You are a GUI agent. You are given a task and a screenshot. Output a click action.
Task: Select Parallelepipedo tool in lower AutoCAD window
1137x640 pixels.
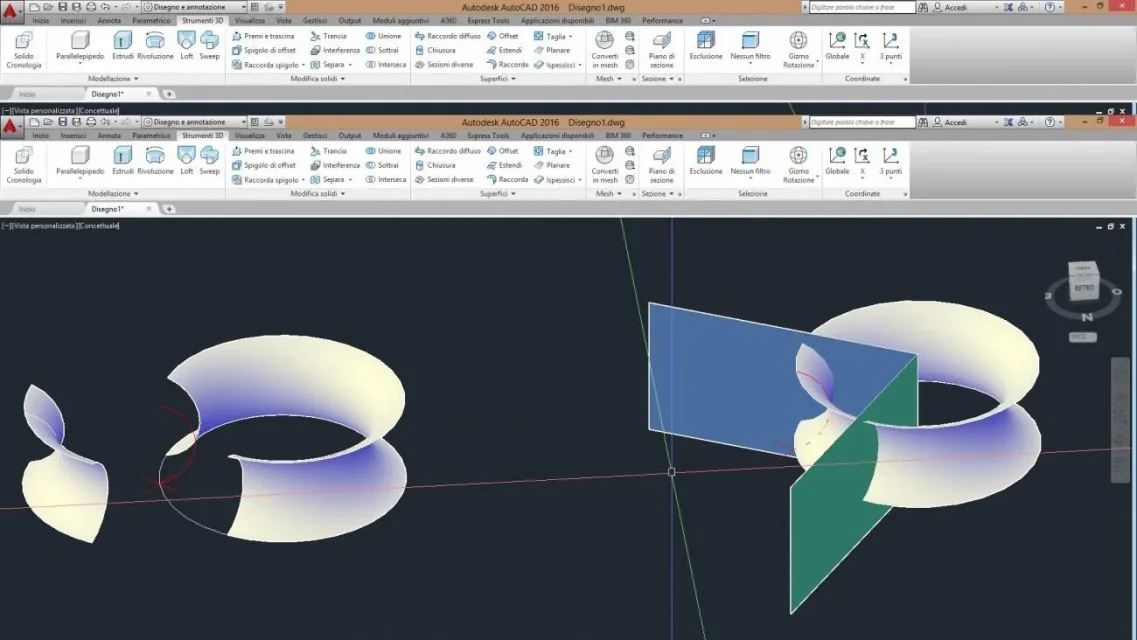(x=80, y=161)
